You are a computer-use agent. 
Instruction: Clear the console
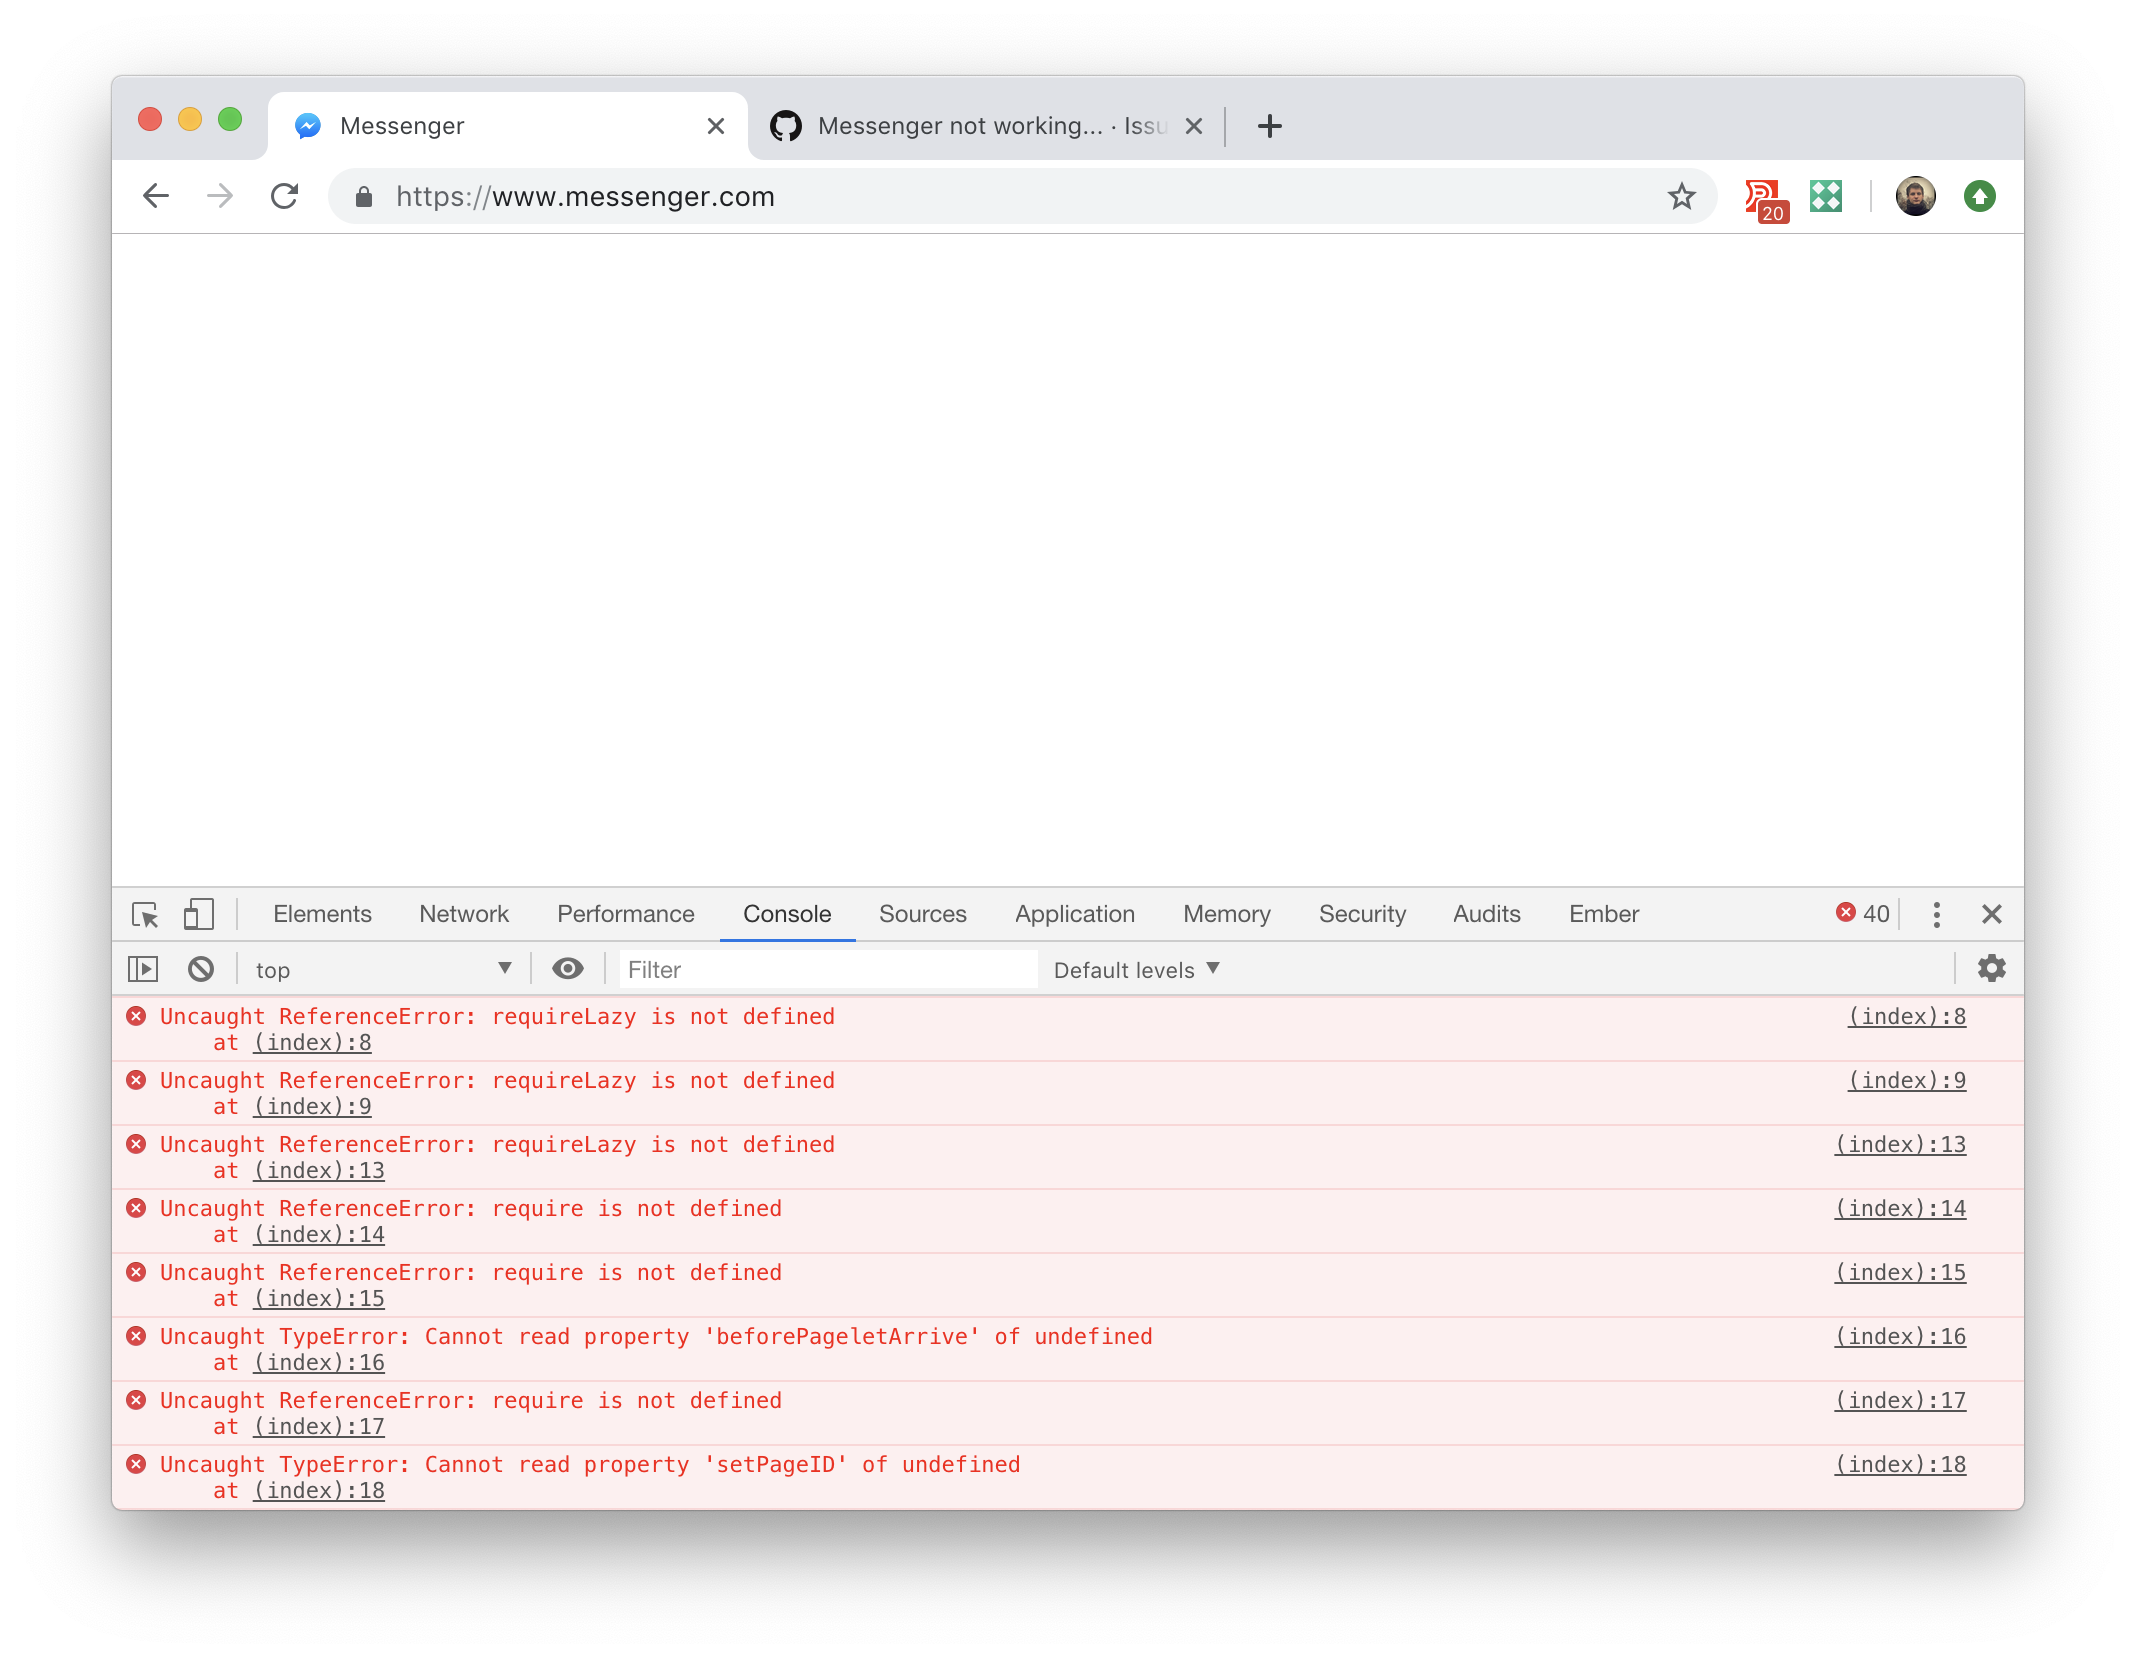[201, 969]
